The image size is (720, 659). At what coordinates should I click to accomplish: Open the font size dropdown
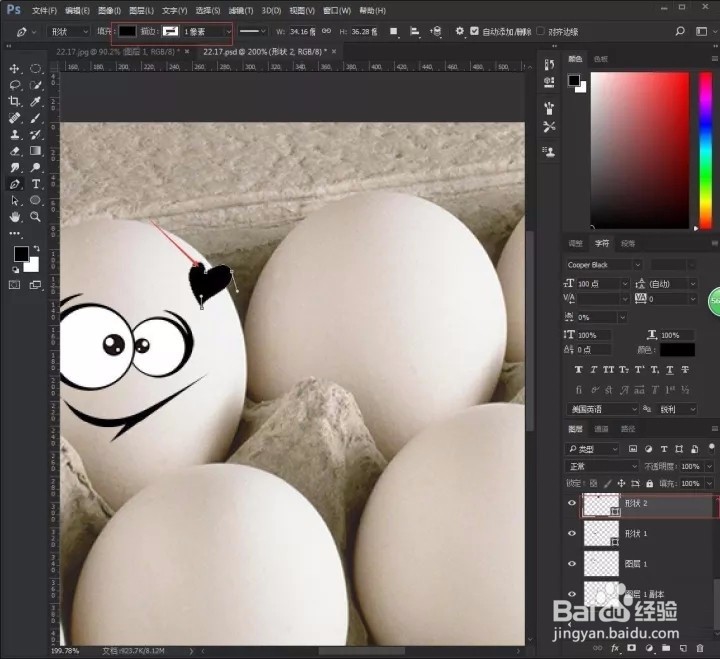[x=624, y=284]
